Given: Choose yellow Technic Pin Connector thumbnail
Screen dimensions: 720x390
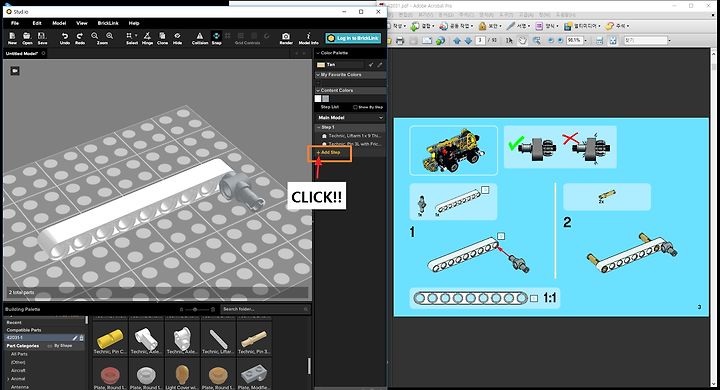Looking at the screenshot, I should coord(110,339).
